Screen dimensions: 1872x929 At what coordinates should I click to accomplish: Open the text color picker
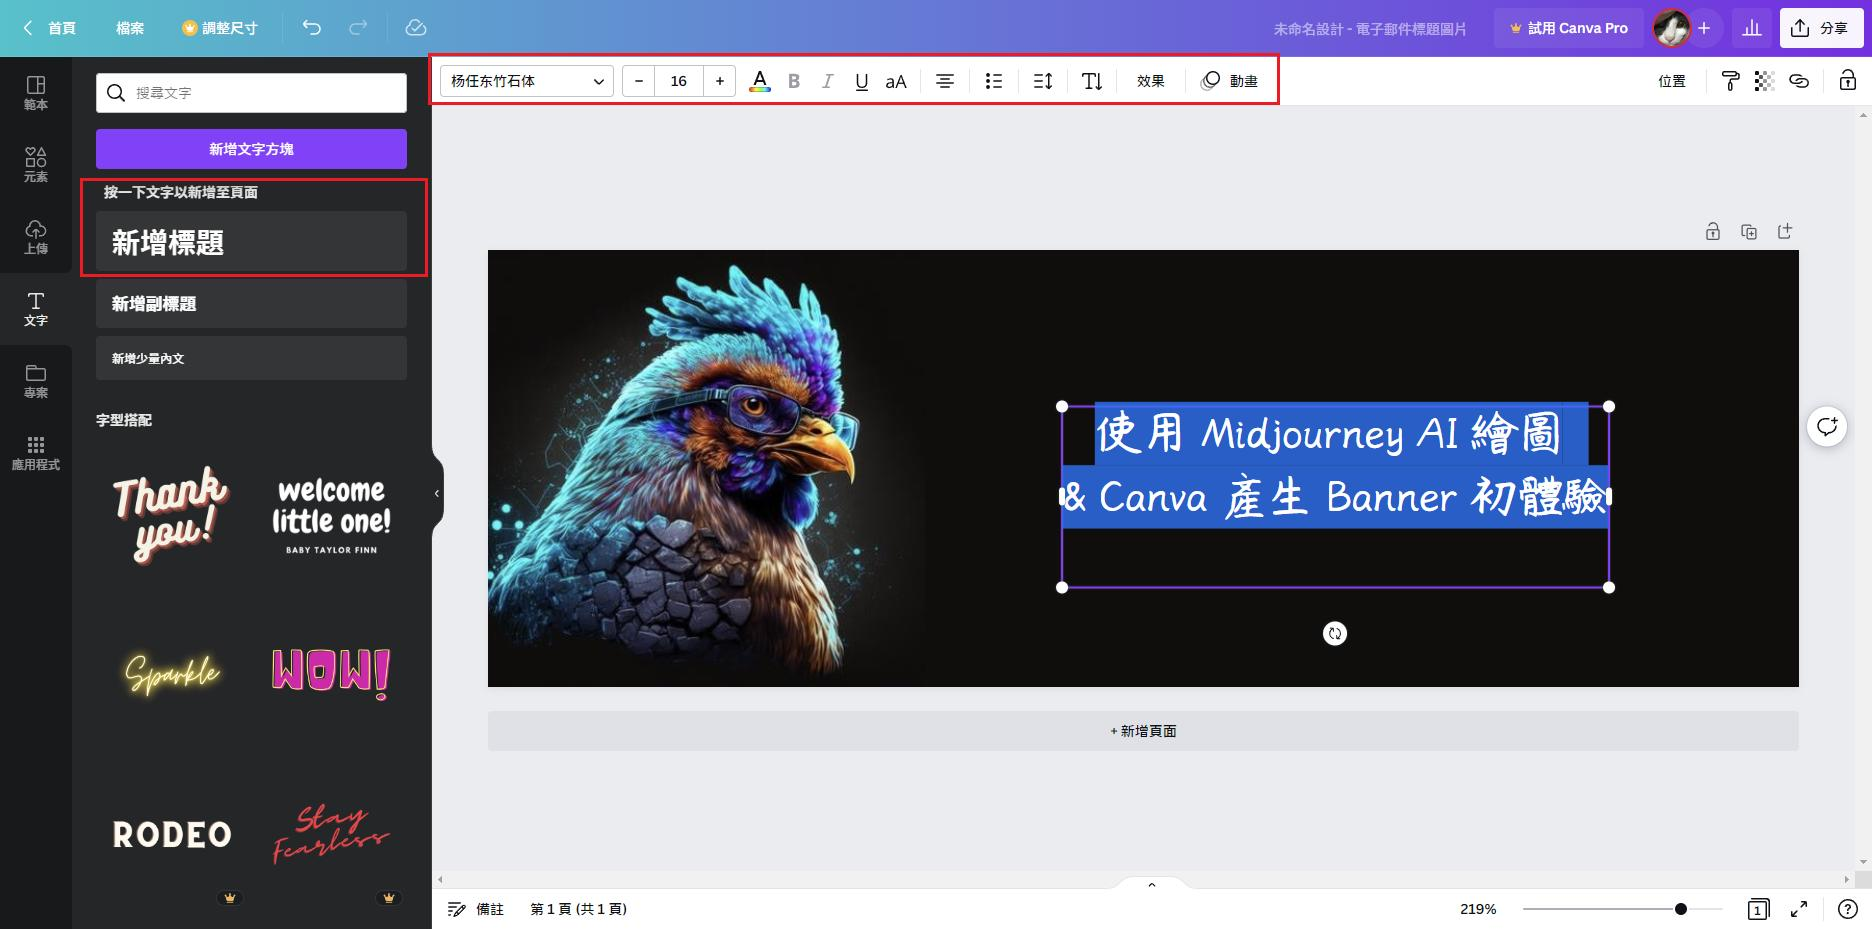tap(760, 81)
